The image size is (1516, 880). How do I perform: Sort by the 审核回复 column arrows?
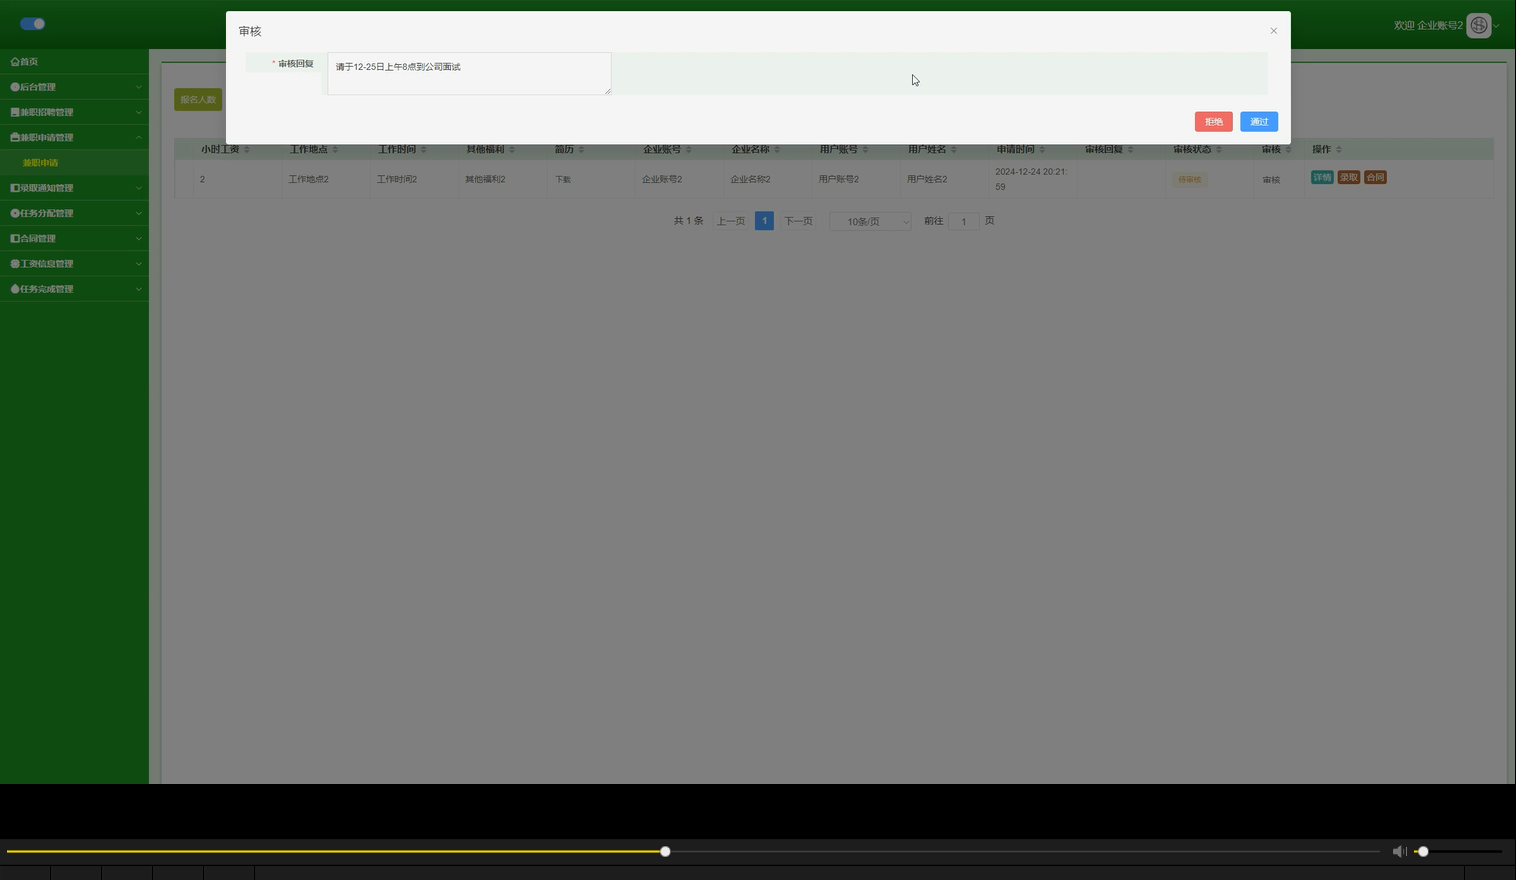pos(1130,150)
